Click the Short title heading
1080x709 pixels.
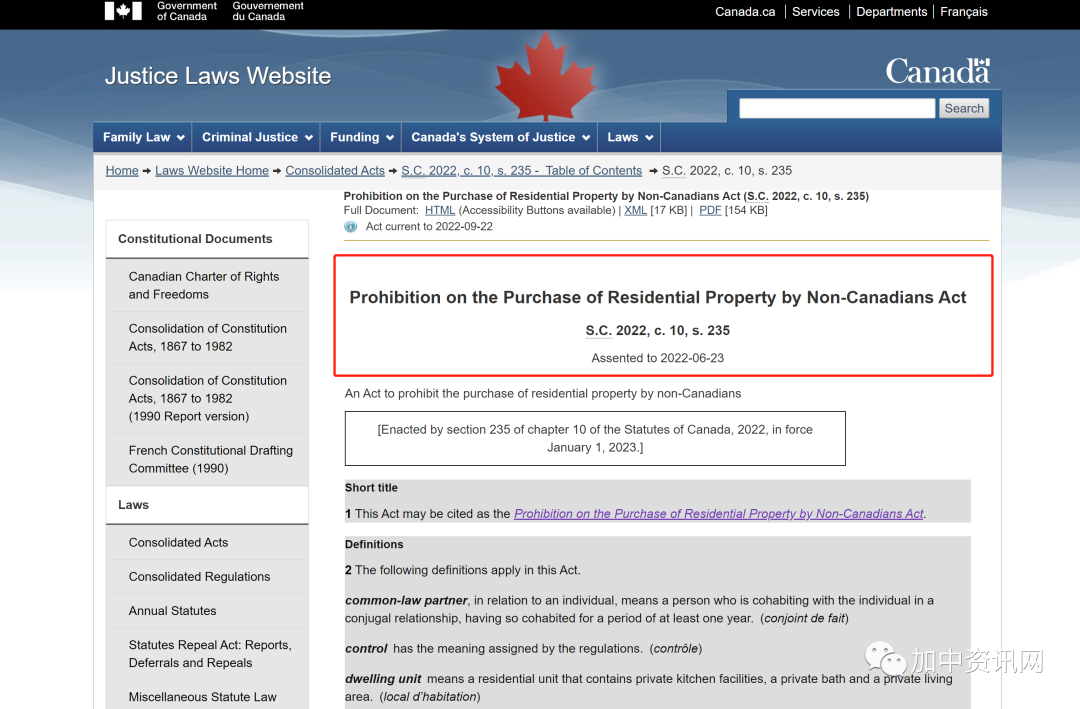tap(371, 488)
